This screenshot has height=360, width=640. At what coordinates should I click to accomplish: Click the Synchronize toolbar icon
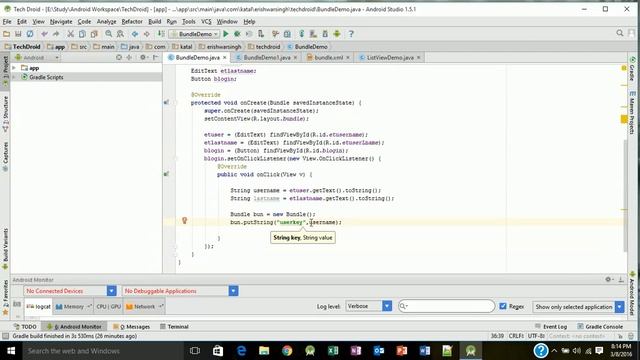[x=30, y=34]
